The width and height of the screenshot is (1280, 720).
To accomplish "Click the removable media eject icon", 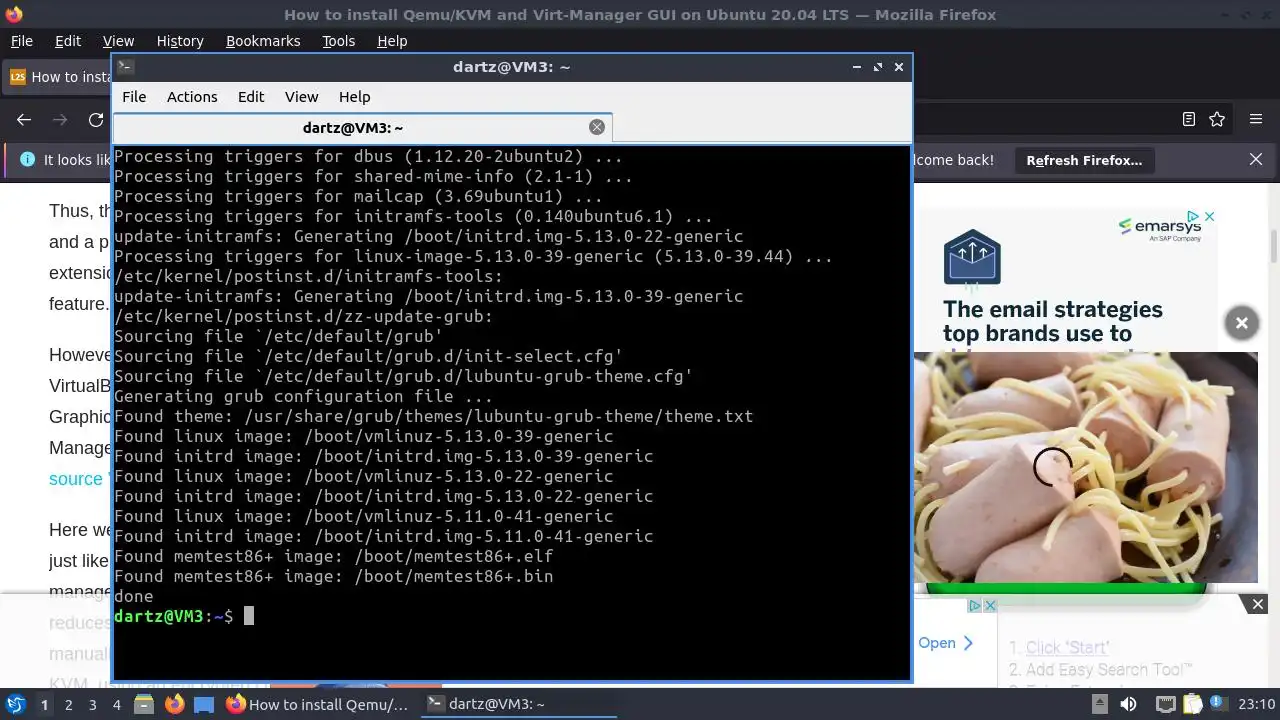I will pyautogui.click(x=1099, y=704).
